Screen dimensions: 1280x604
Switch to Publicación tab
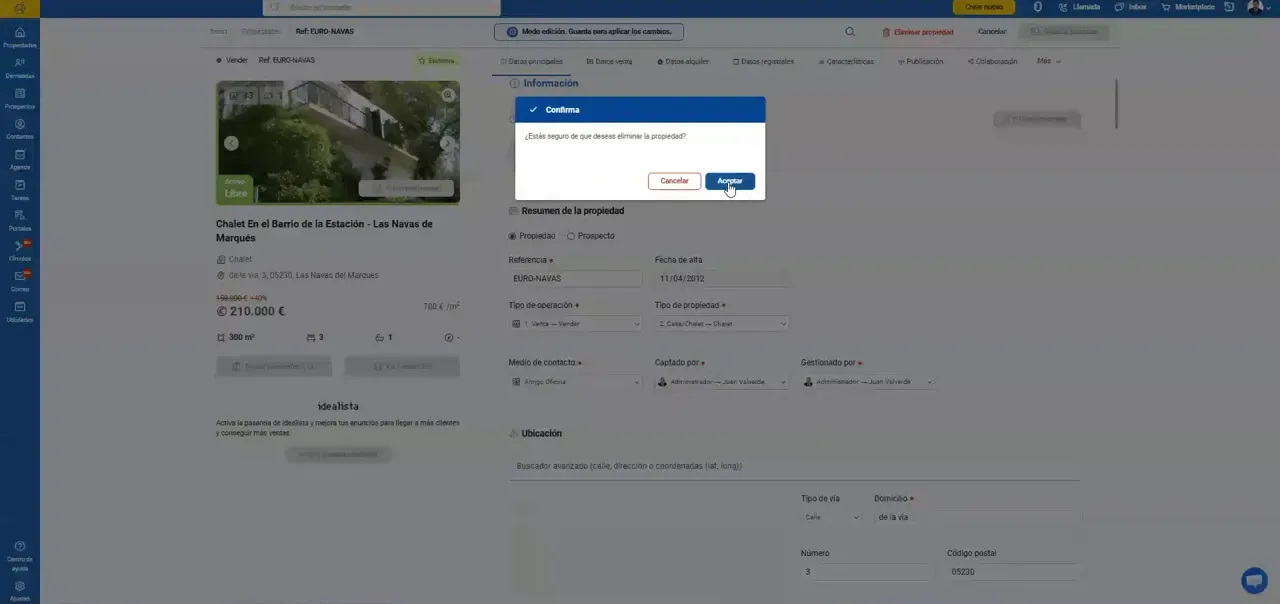pos(920,61)
